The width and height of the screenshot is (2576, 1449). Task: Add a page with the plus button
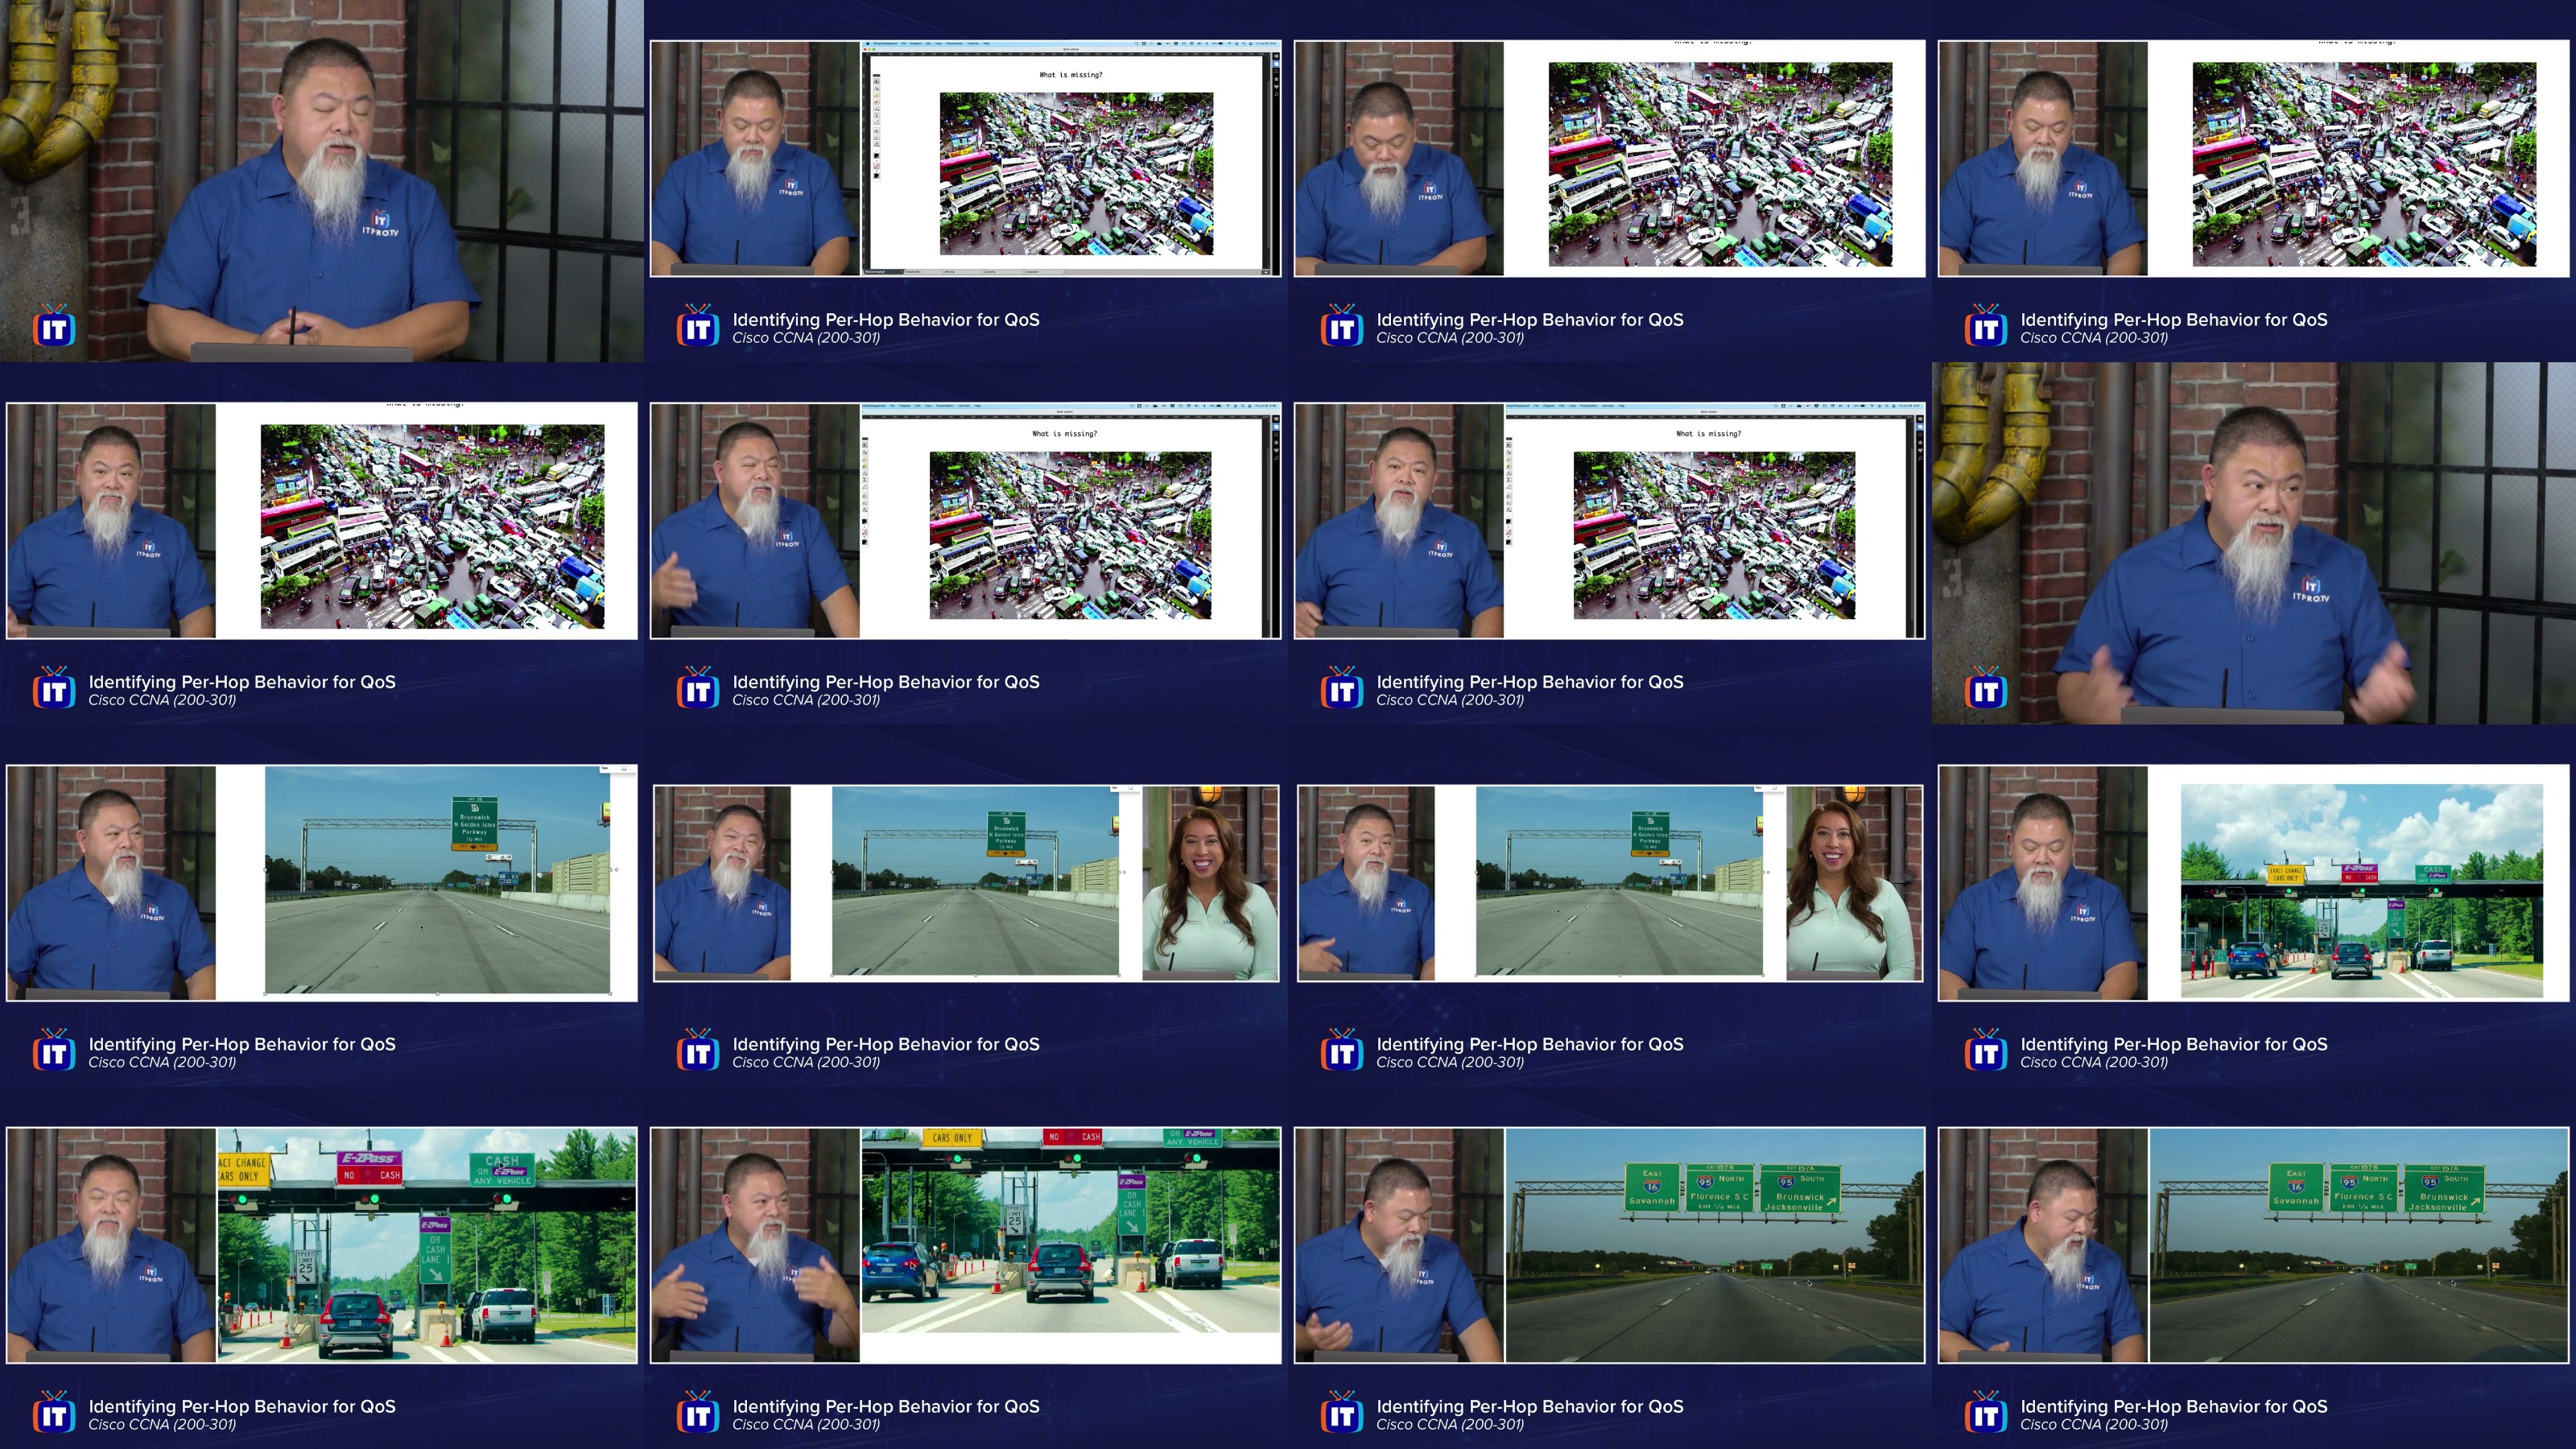[1266, 273]
